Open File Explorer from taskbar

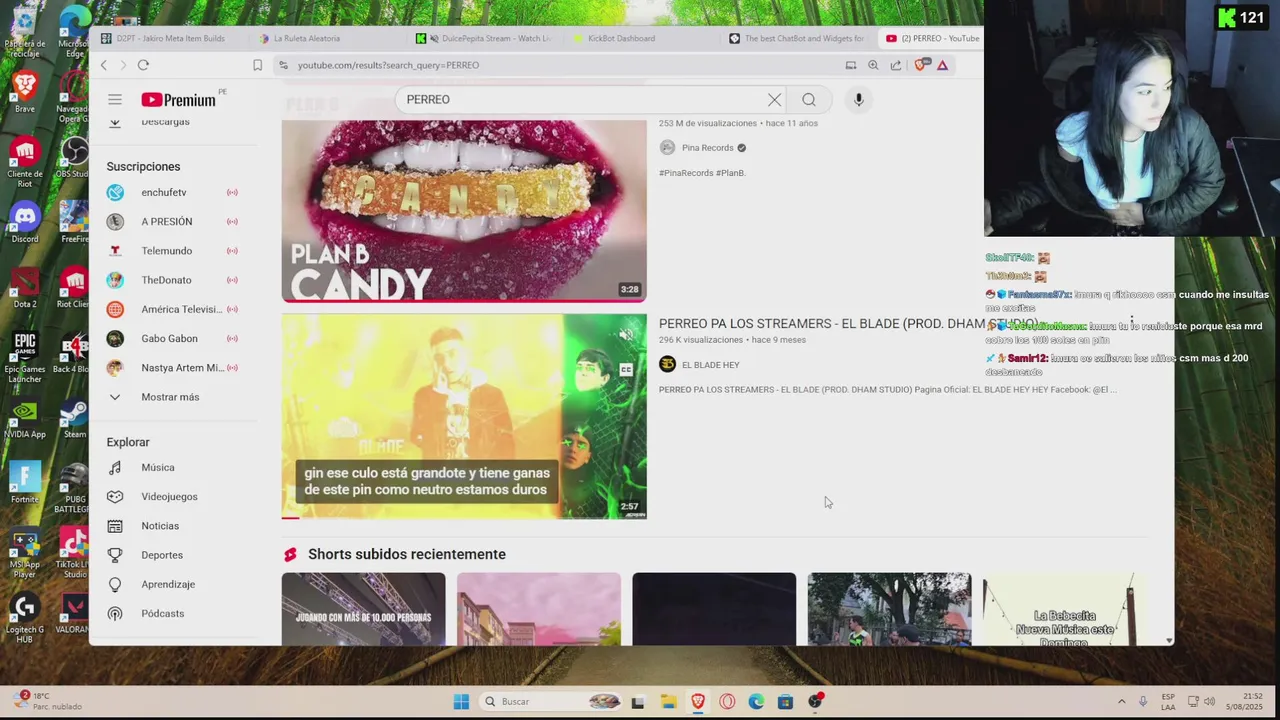[668, 702]
